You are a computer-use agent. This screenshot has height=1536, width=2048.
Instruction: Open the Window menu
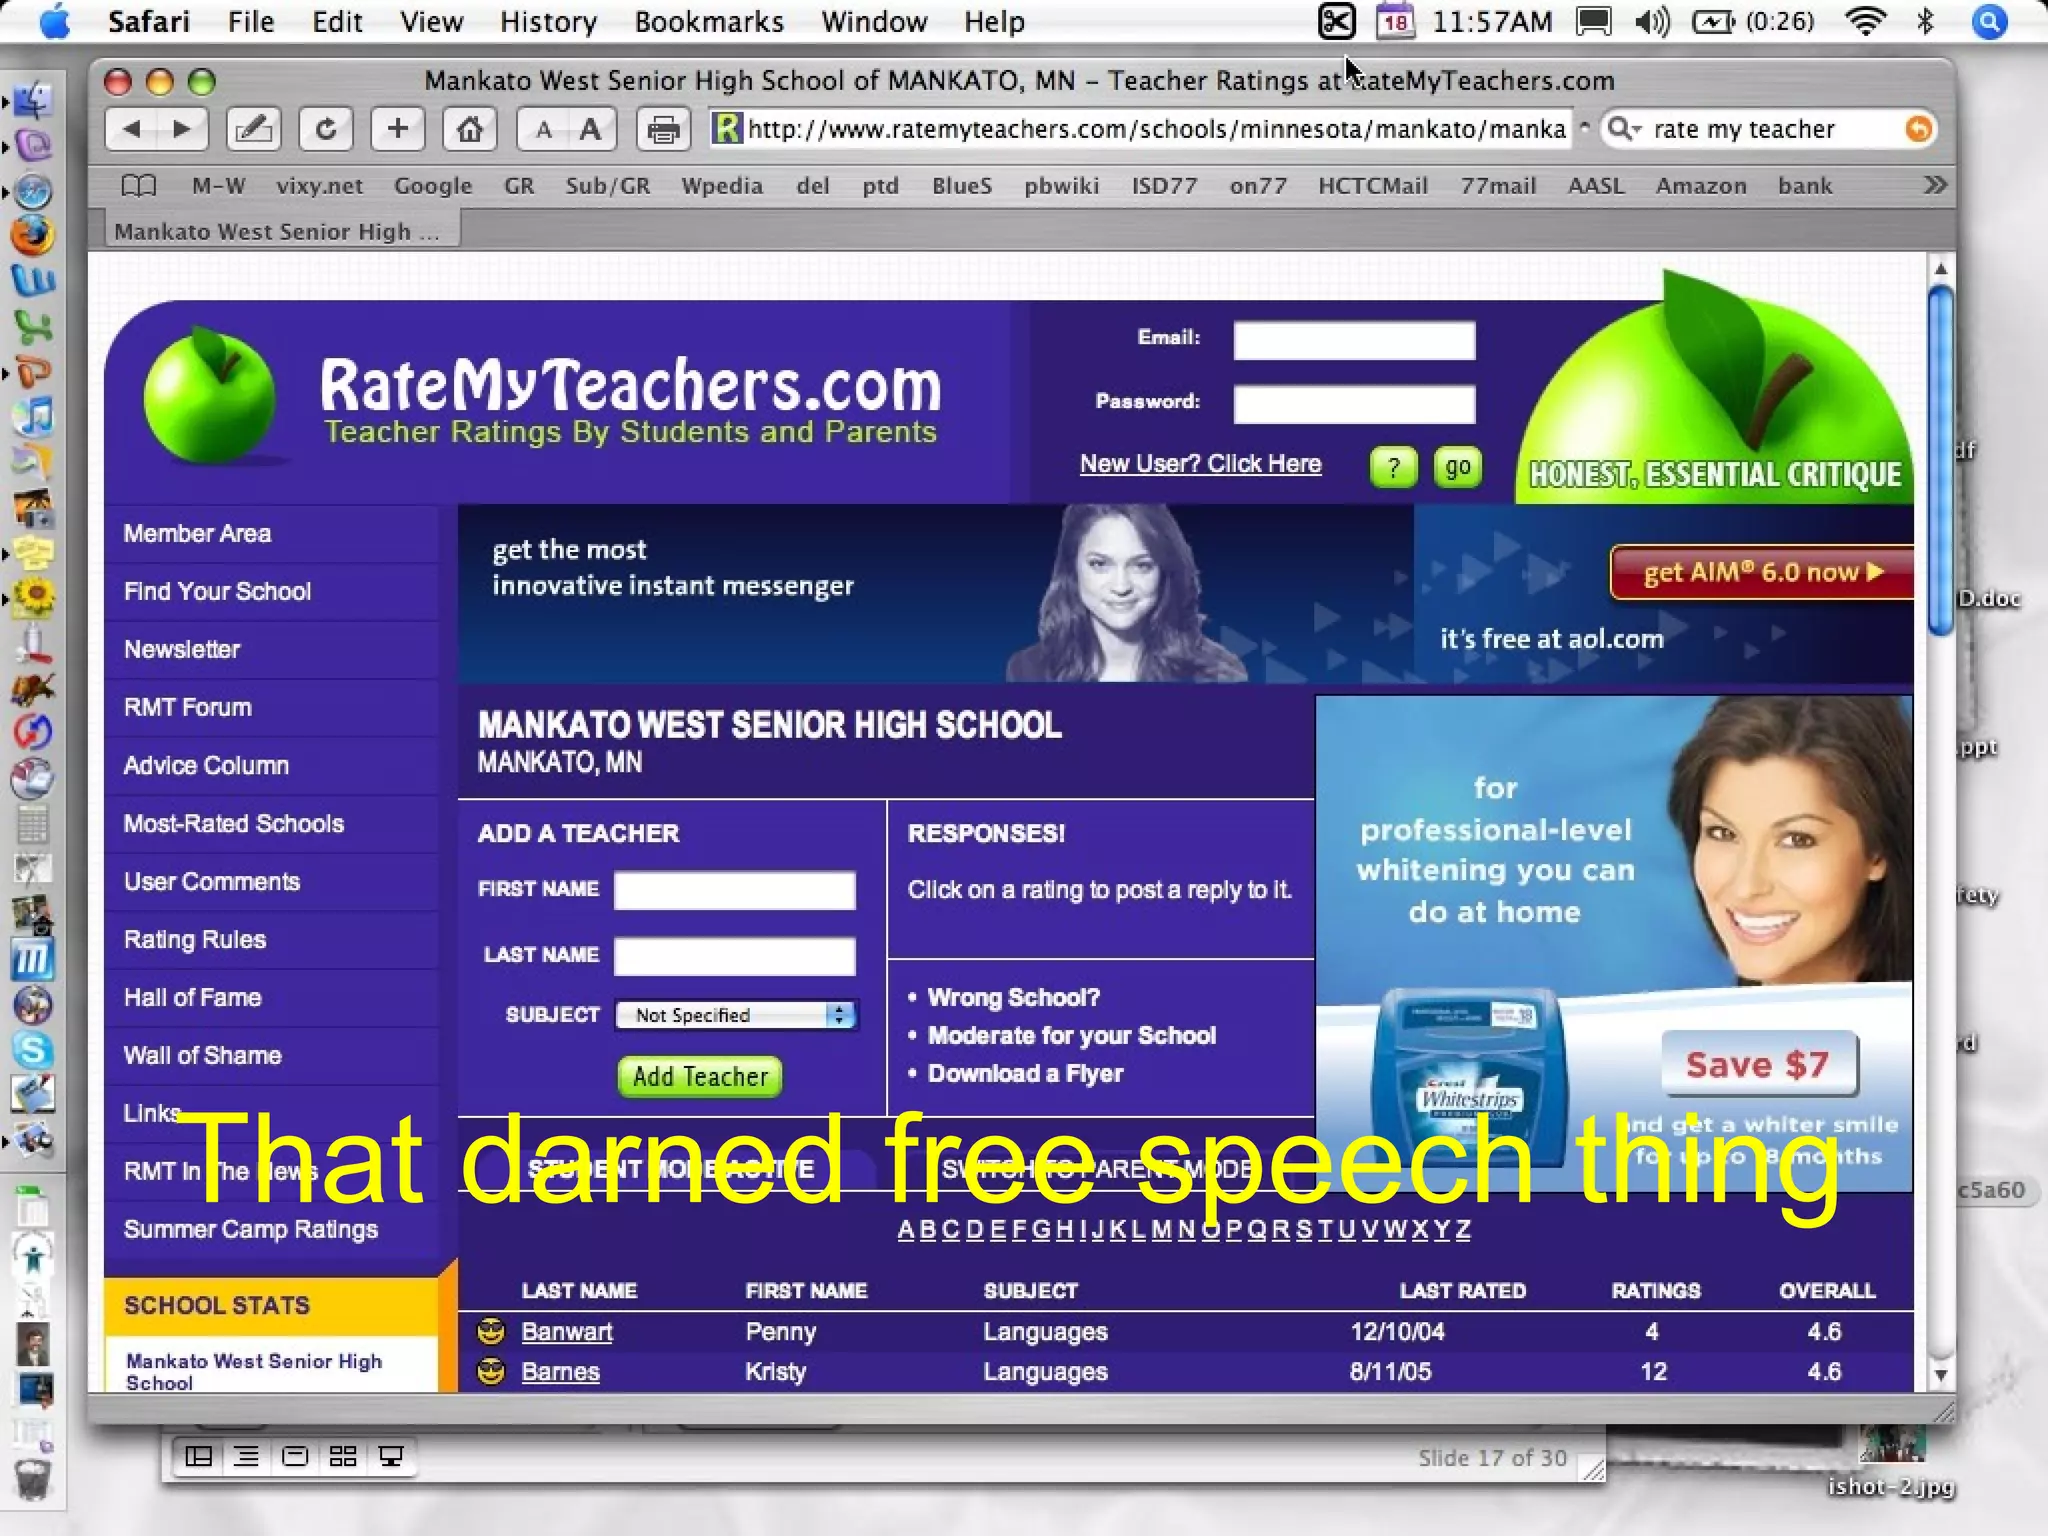(874, 22)
